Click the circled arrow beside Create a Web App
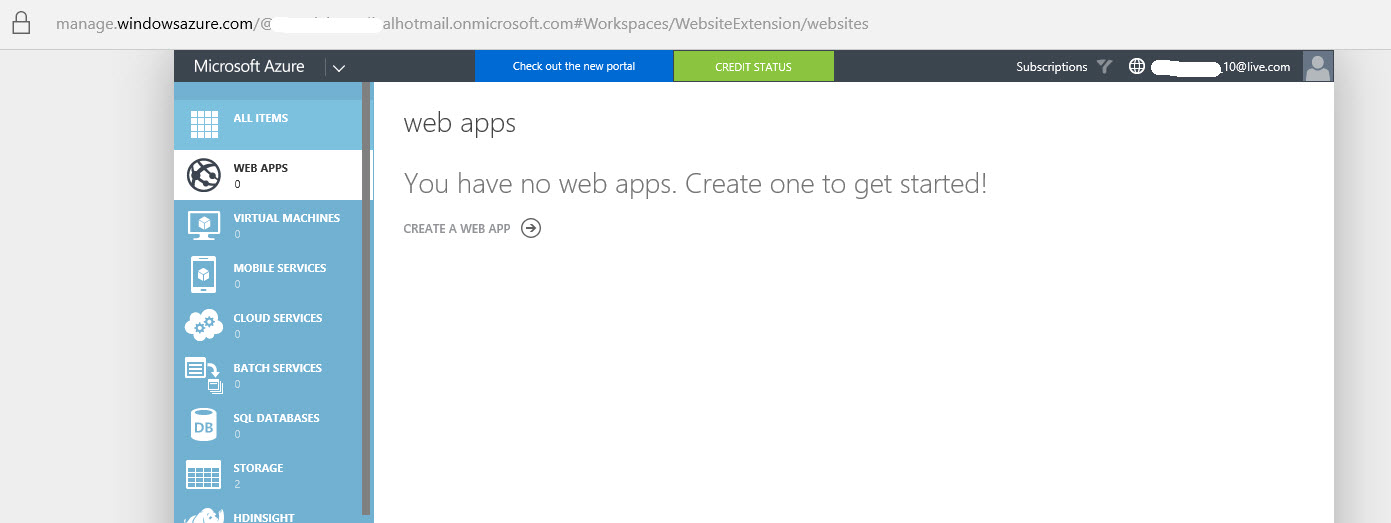 (x=532, y=228)
